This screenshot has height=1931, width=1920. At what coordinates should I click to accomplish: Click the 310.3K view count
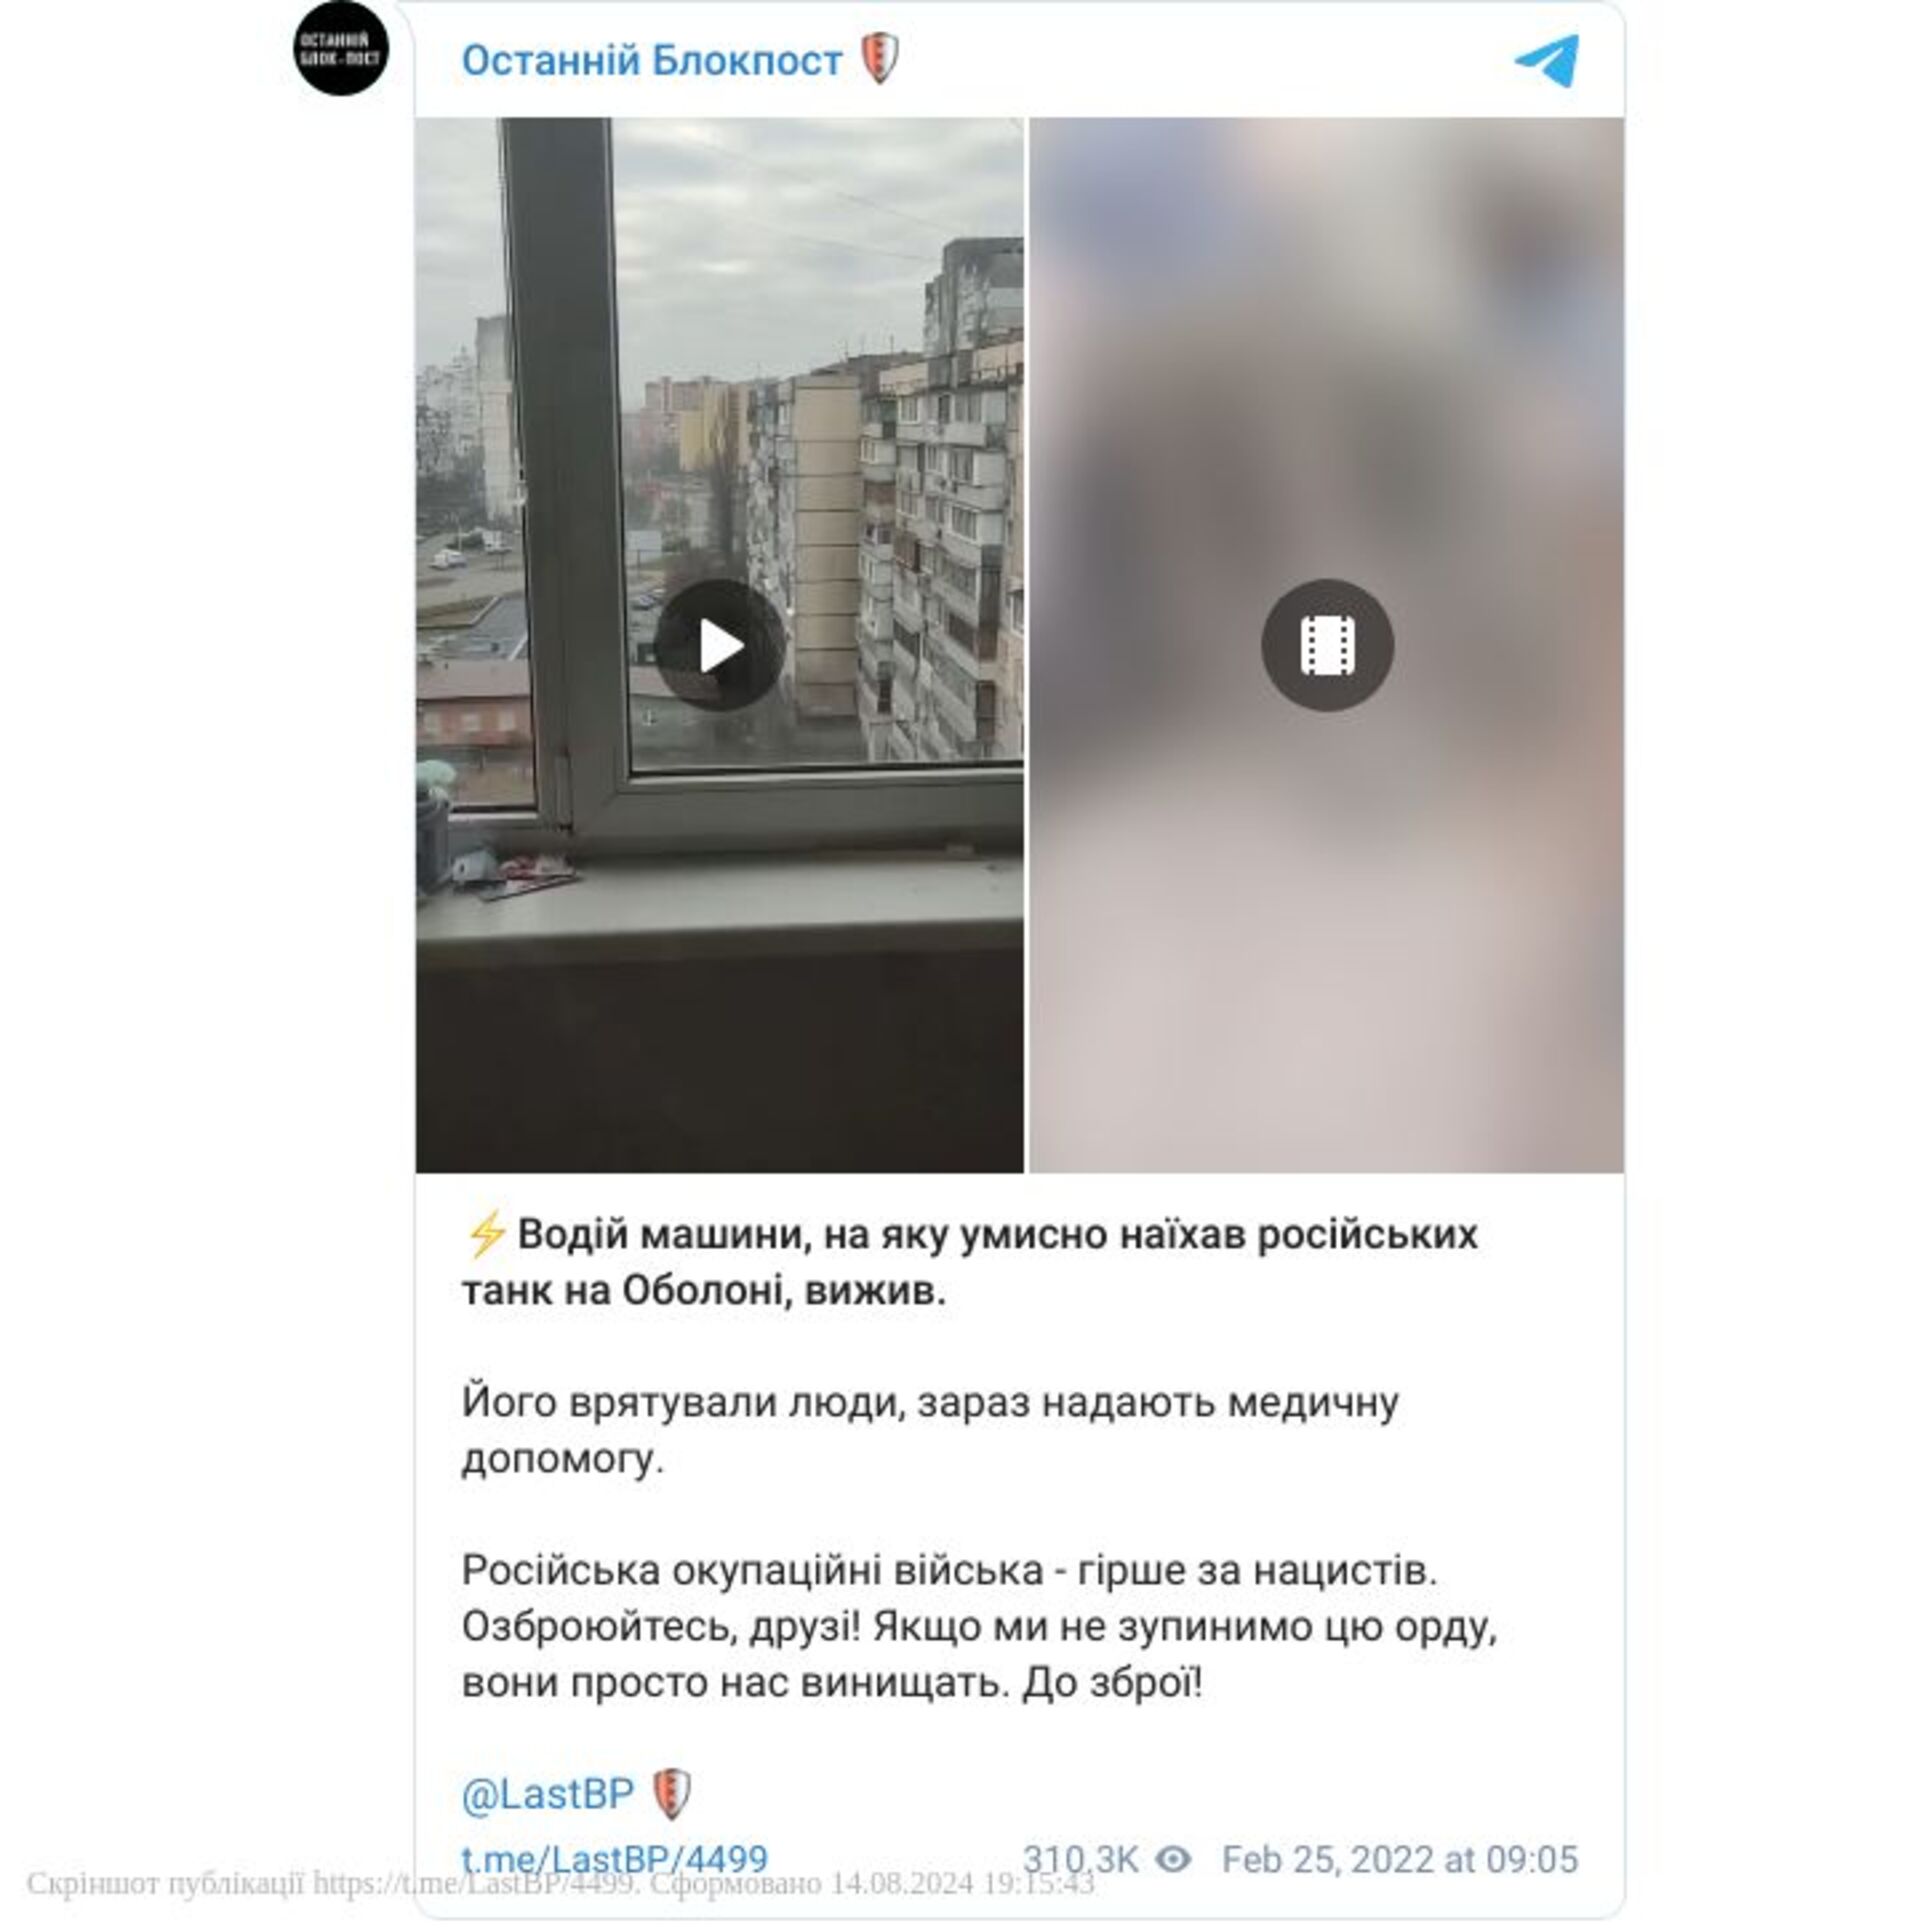(1079, 1859)
